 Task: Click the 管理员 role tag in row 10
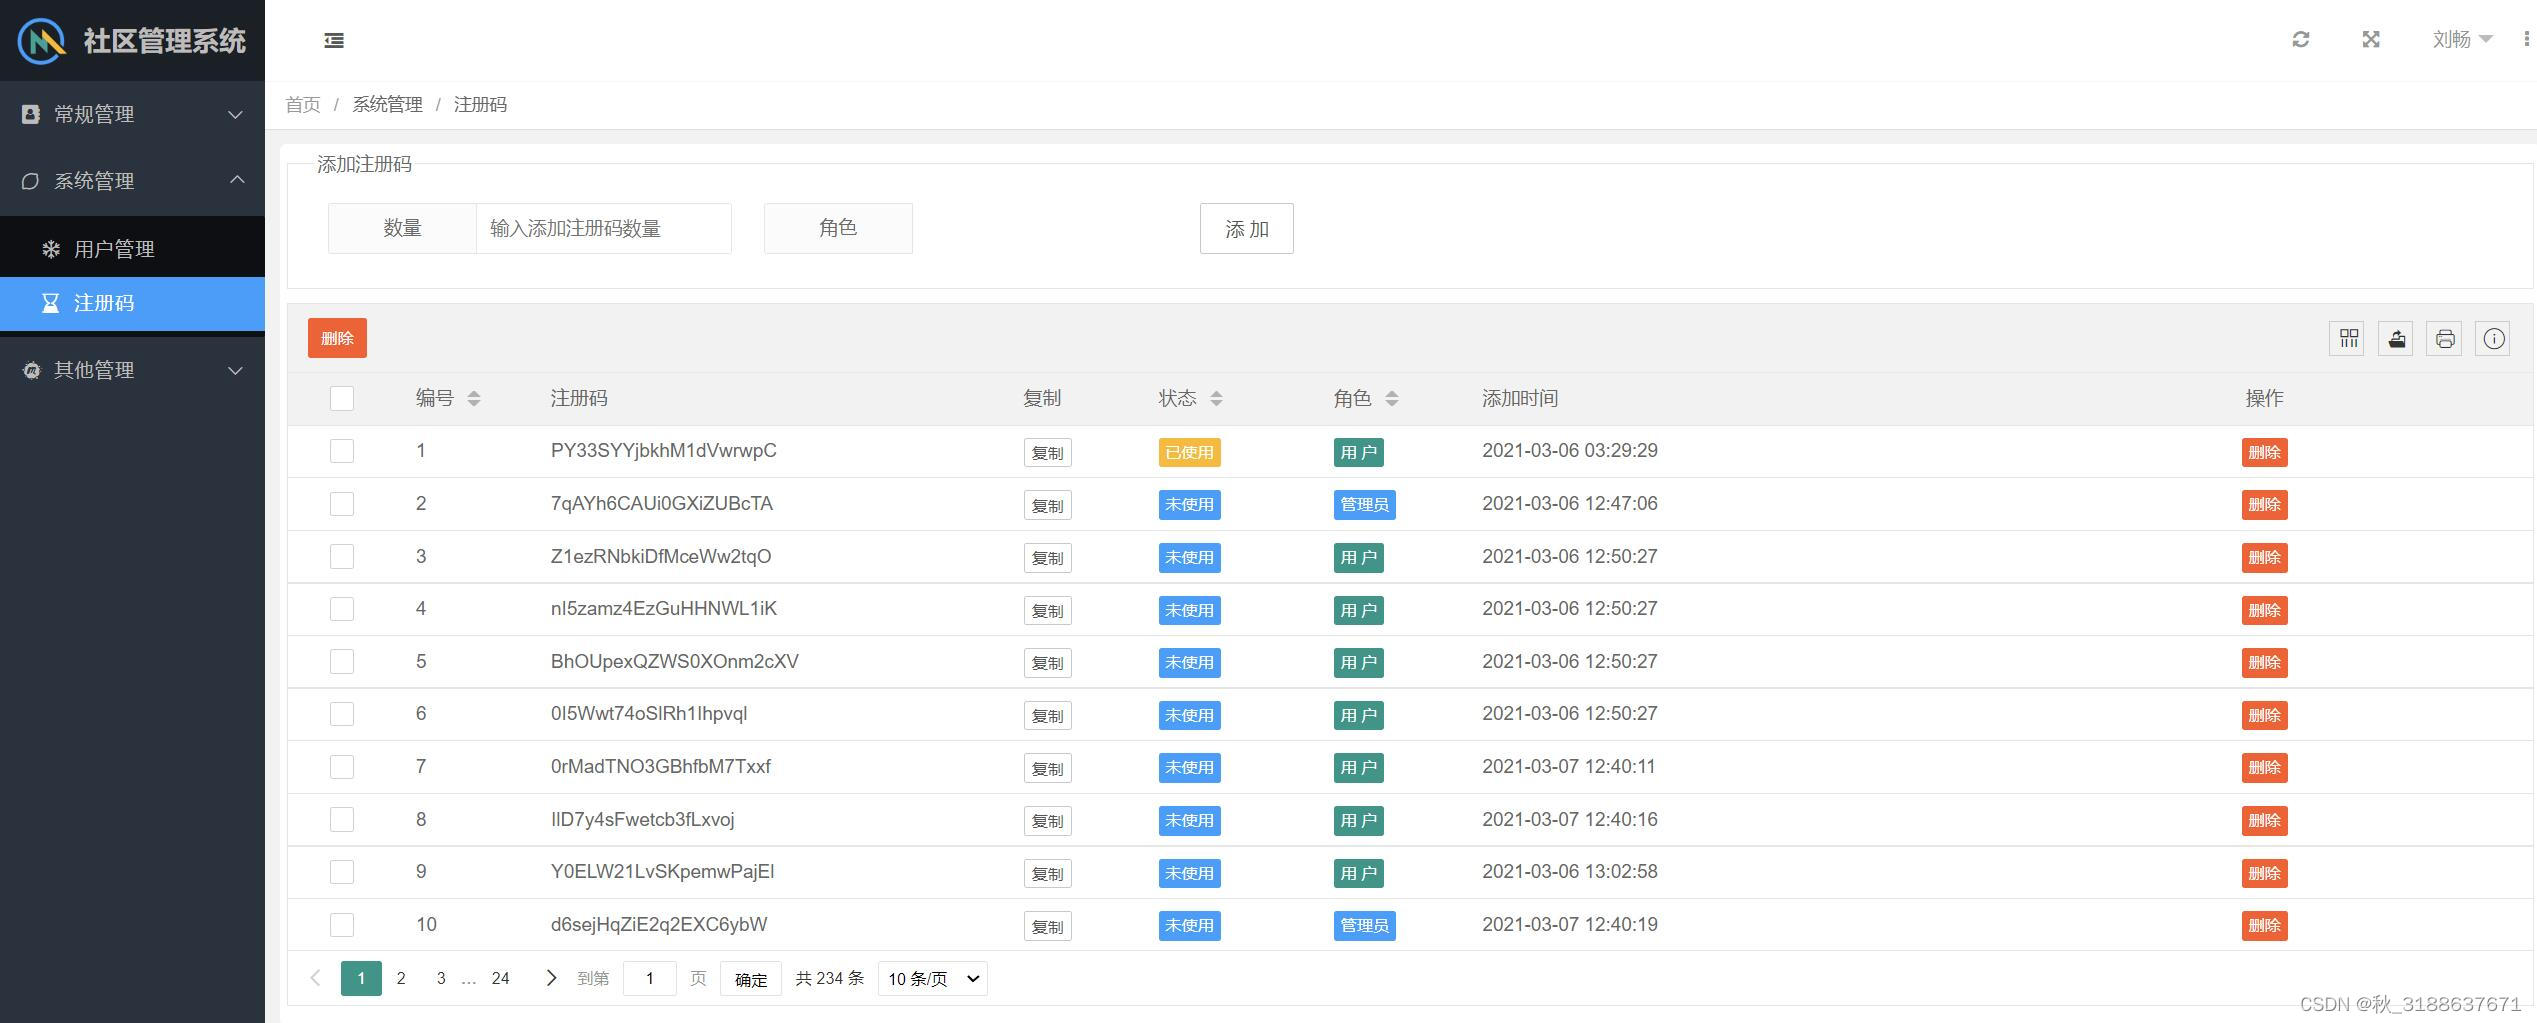coord(1365,926)
